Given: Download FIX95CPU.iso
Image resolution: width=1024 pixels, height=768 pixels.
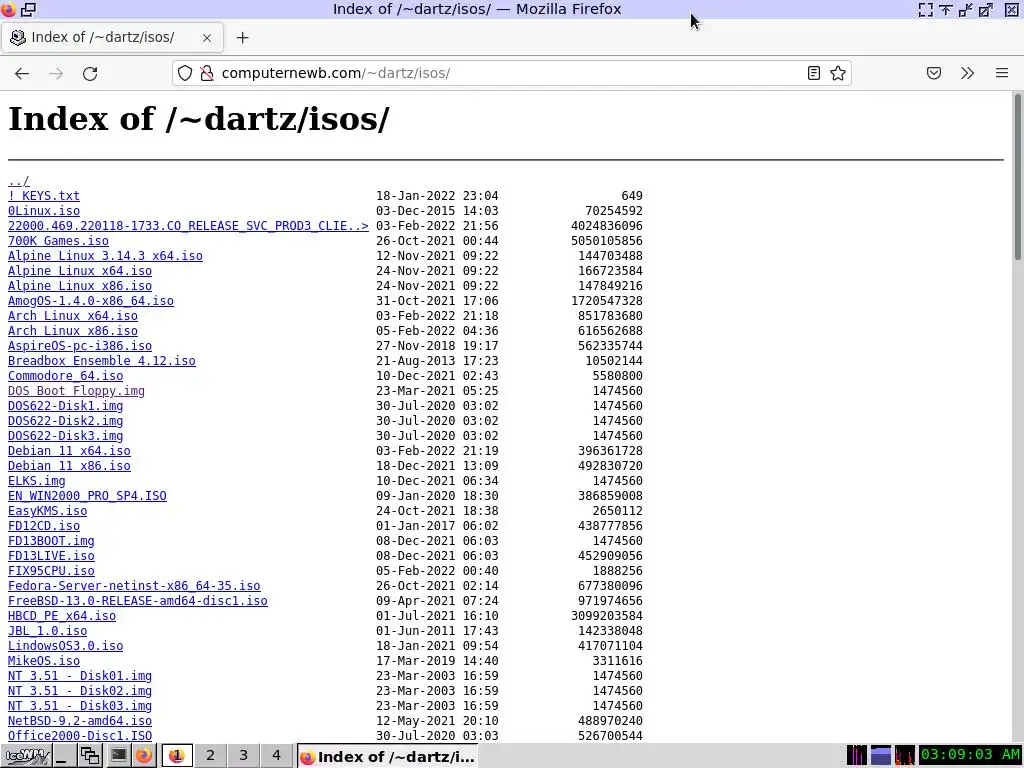Looking at the screenshot, I should coord(51,571).
